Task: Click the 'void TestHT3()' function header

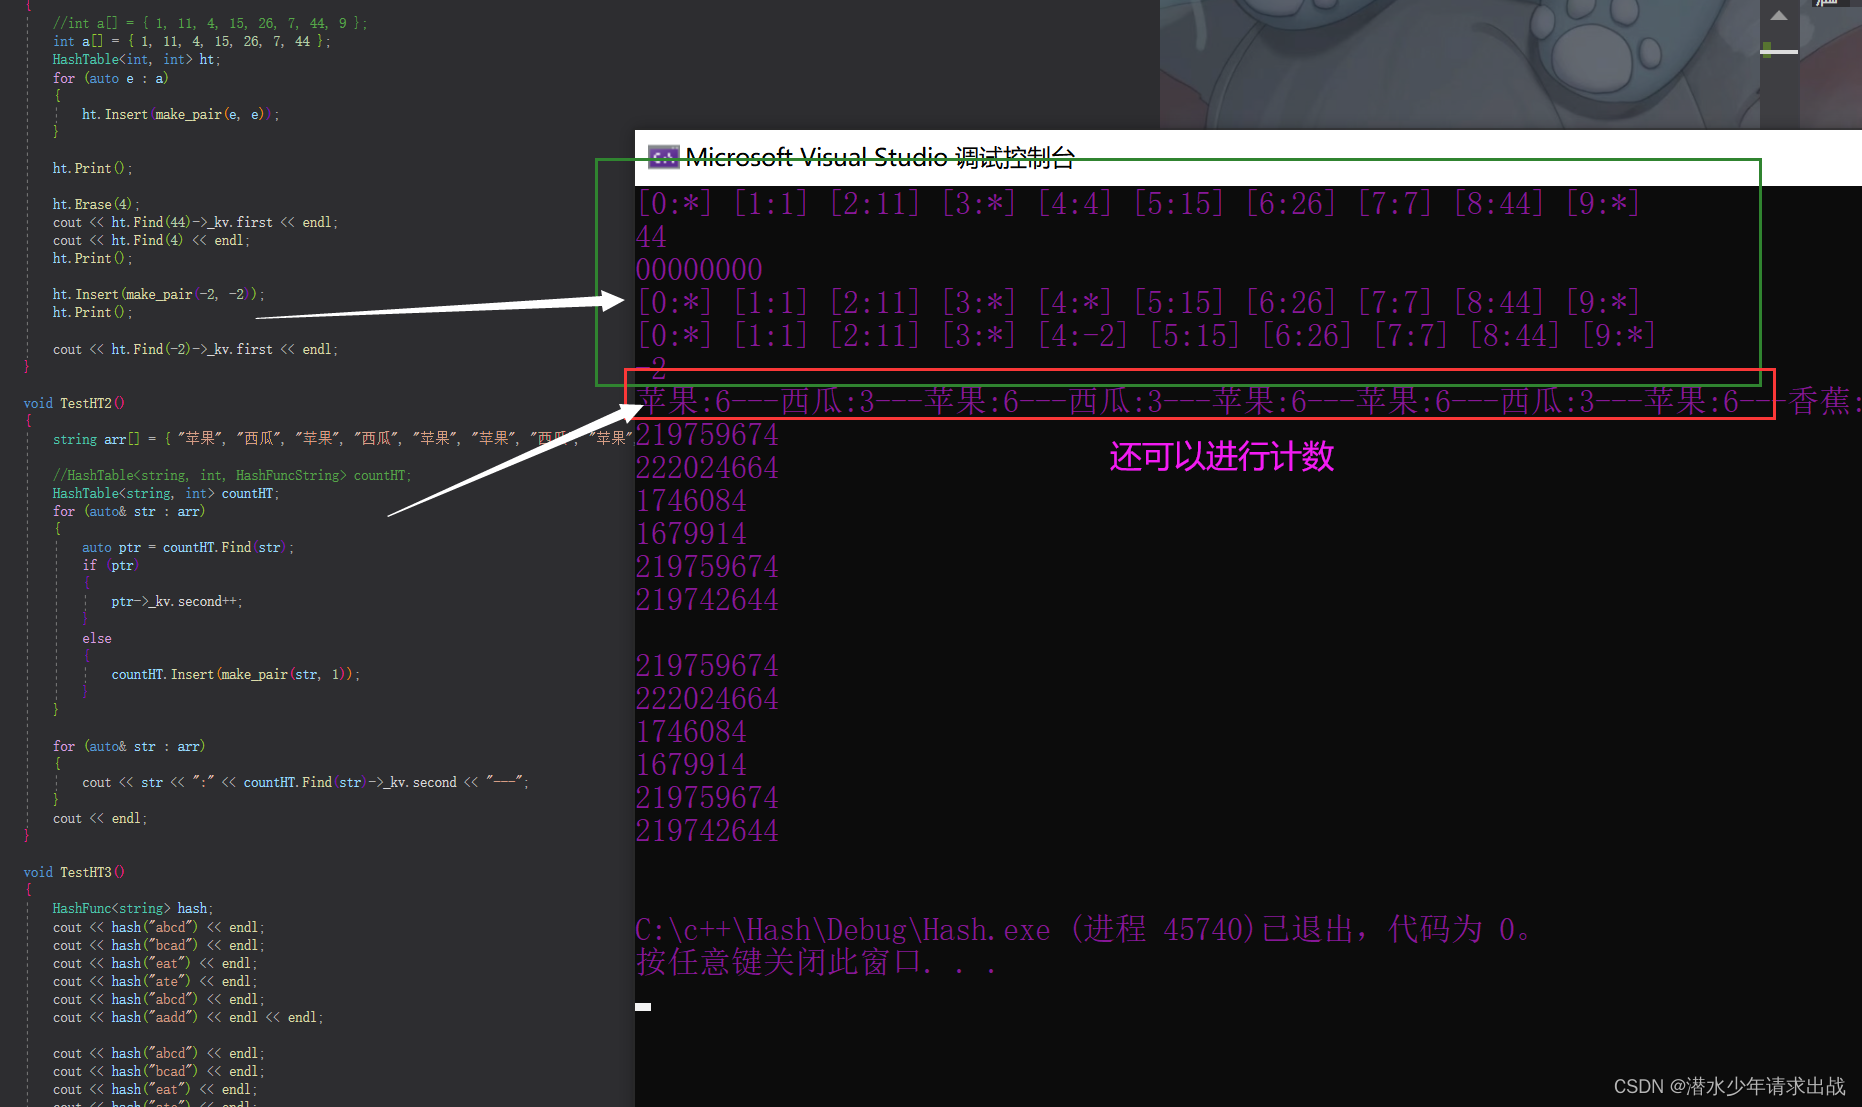Action: (x=75, y=872)
